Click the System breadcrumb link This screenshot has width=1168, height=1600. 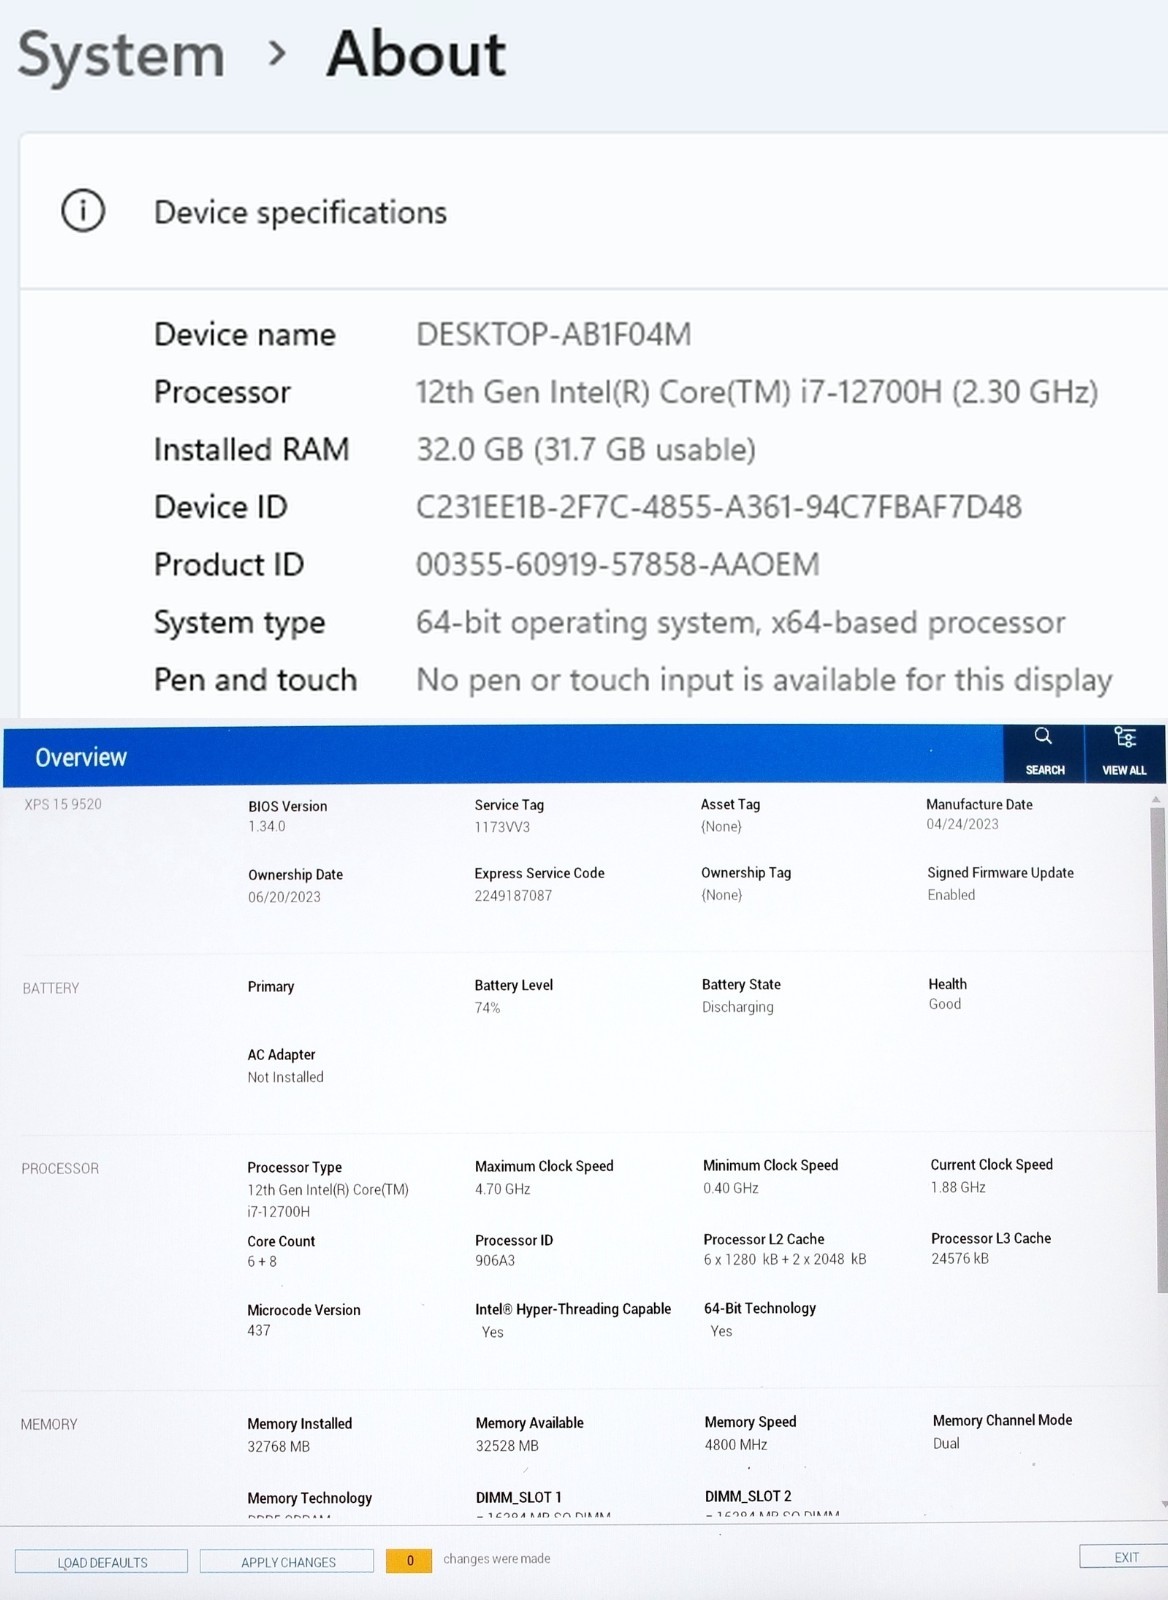121,54
